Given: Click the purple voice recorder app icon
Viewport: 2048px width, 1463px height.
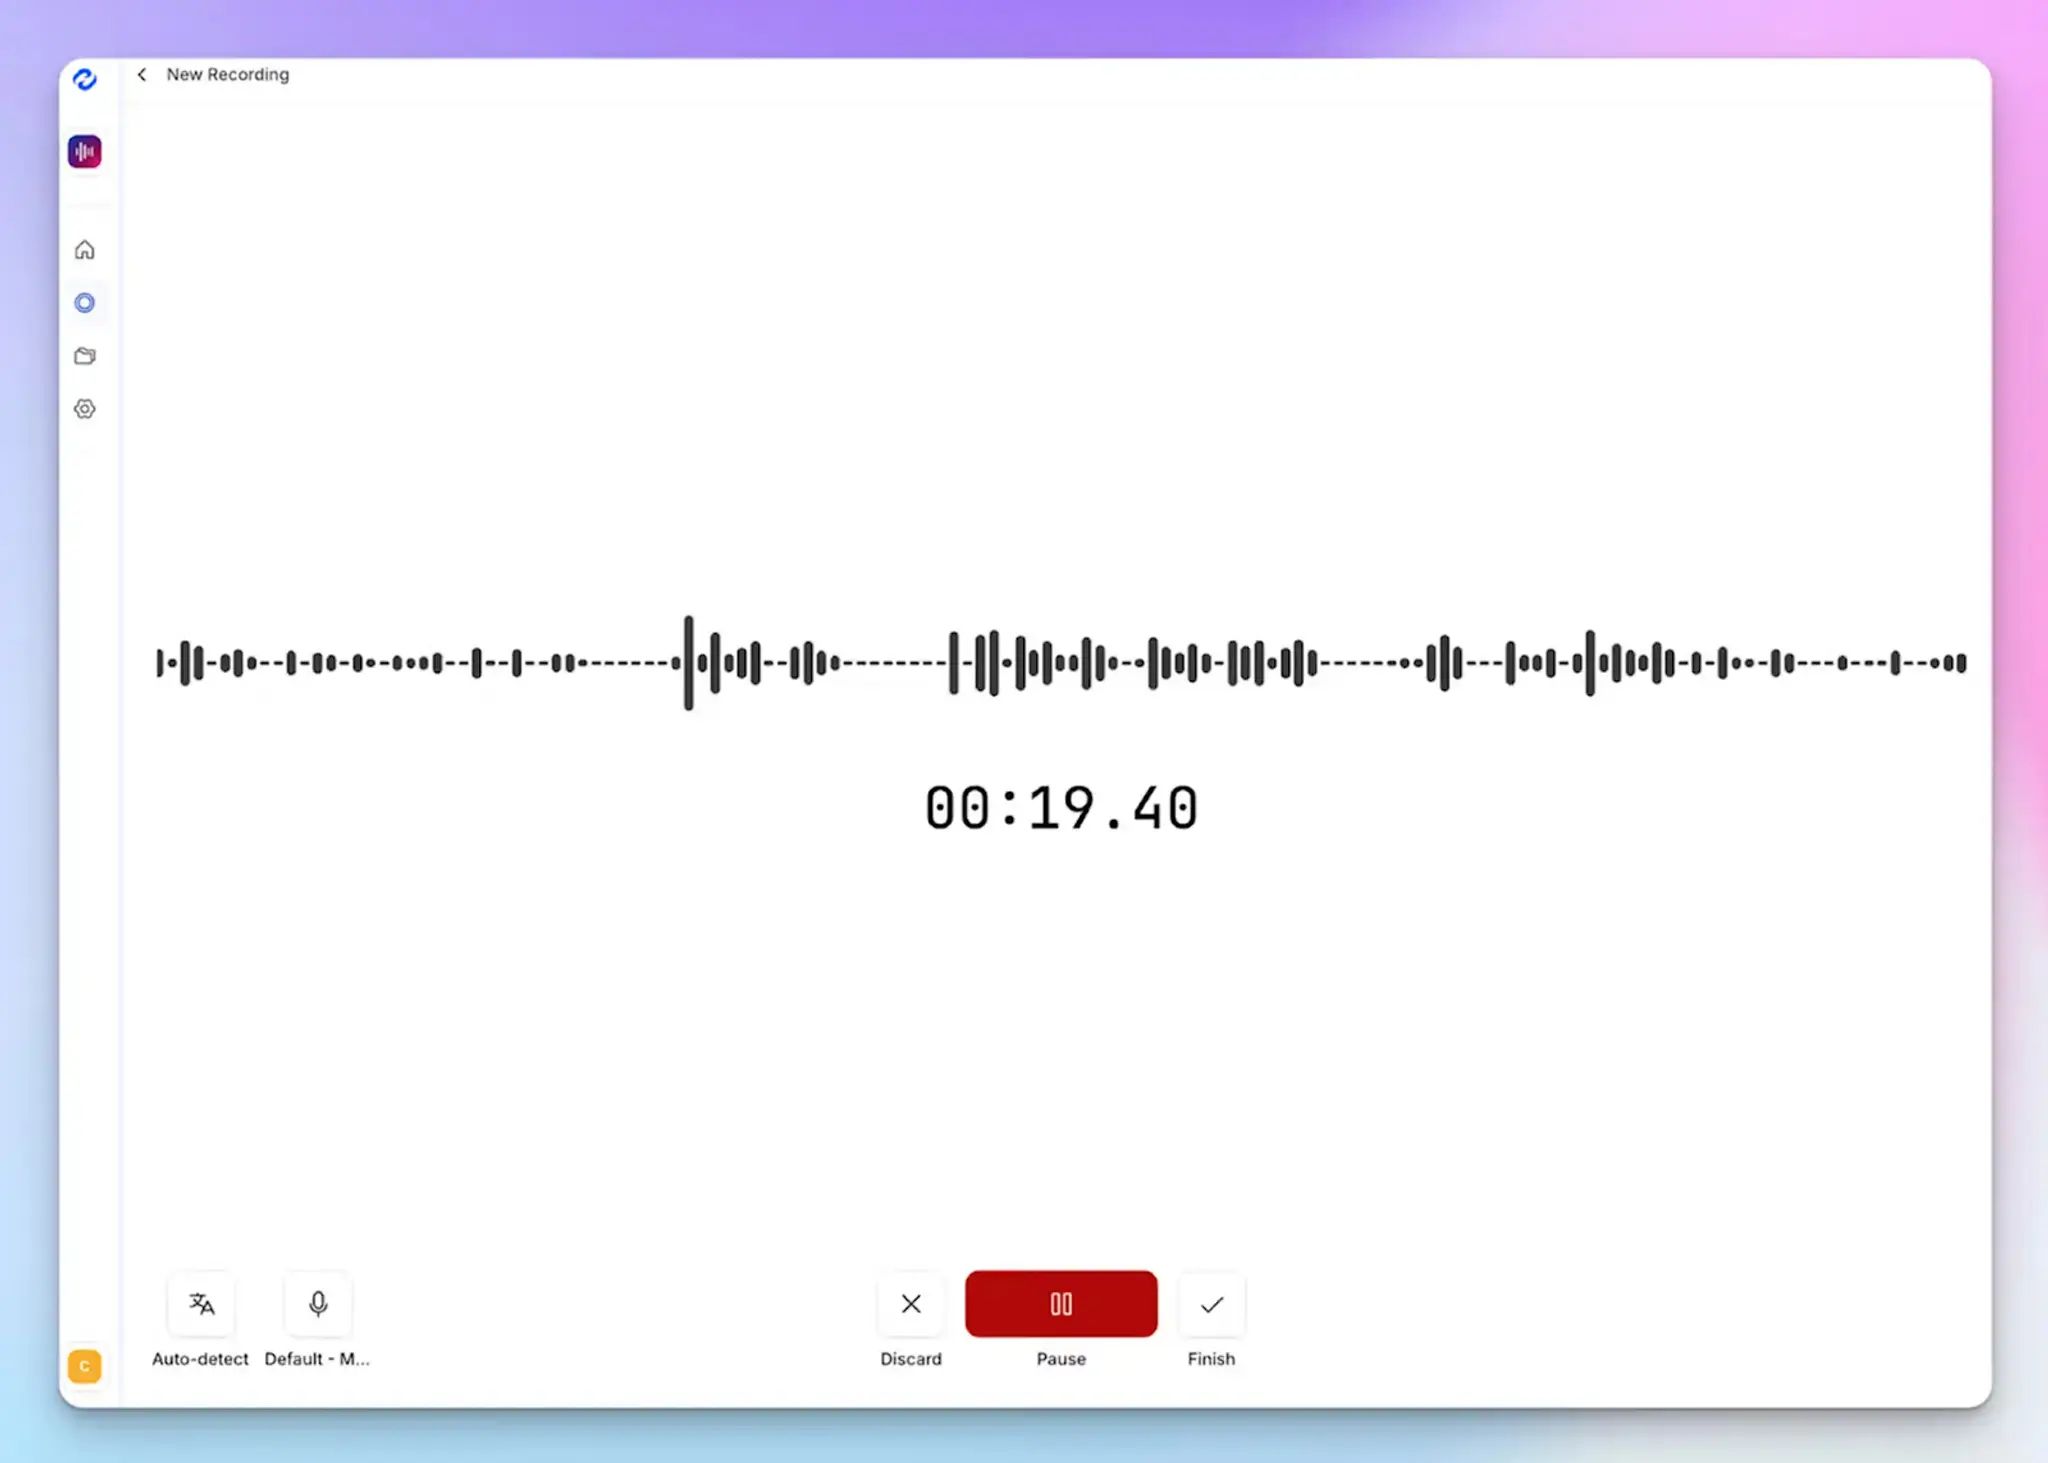Looking at the screenshot, I should (x=85, y=151).
